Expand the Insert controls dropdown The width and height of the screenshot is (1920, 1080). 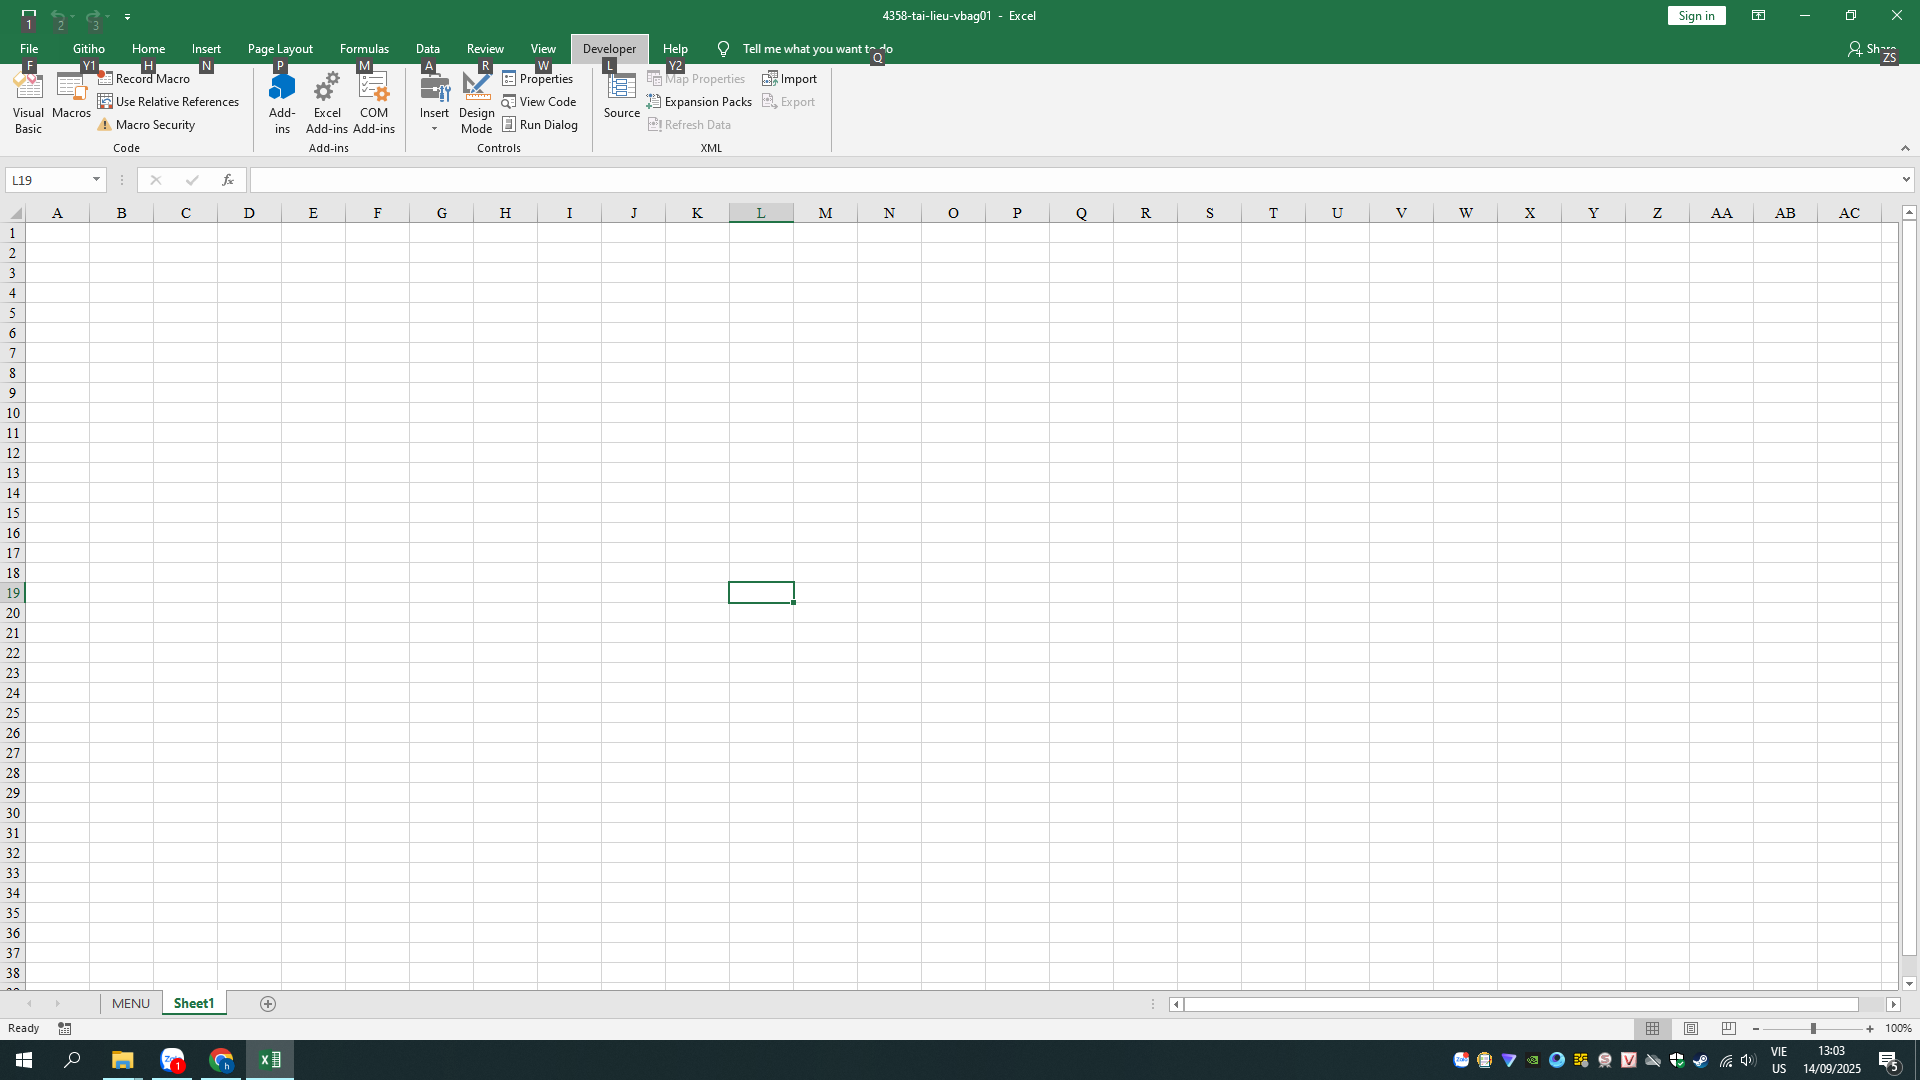[434, 128]
